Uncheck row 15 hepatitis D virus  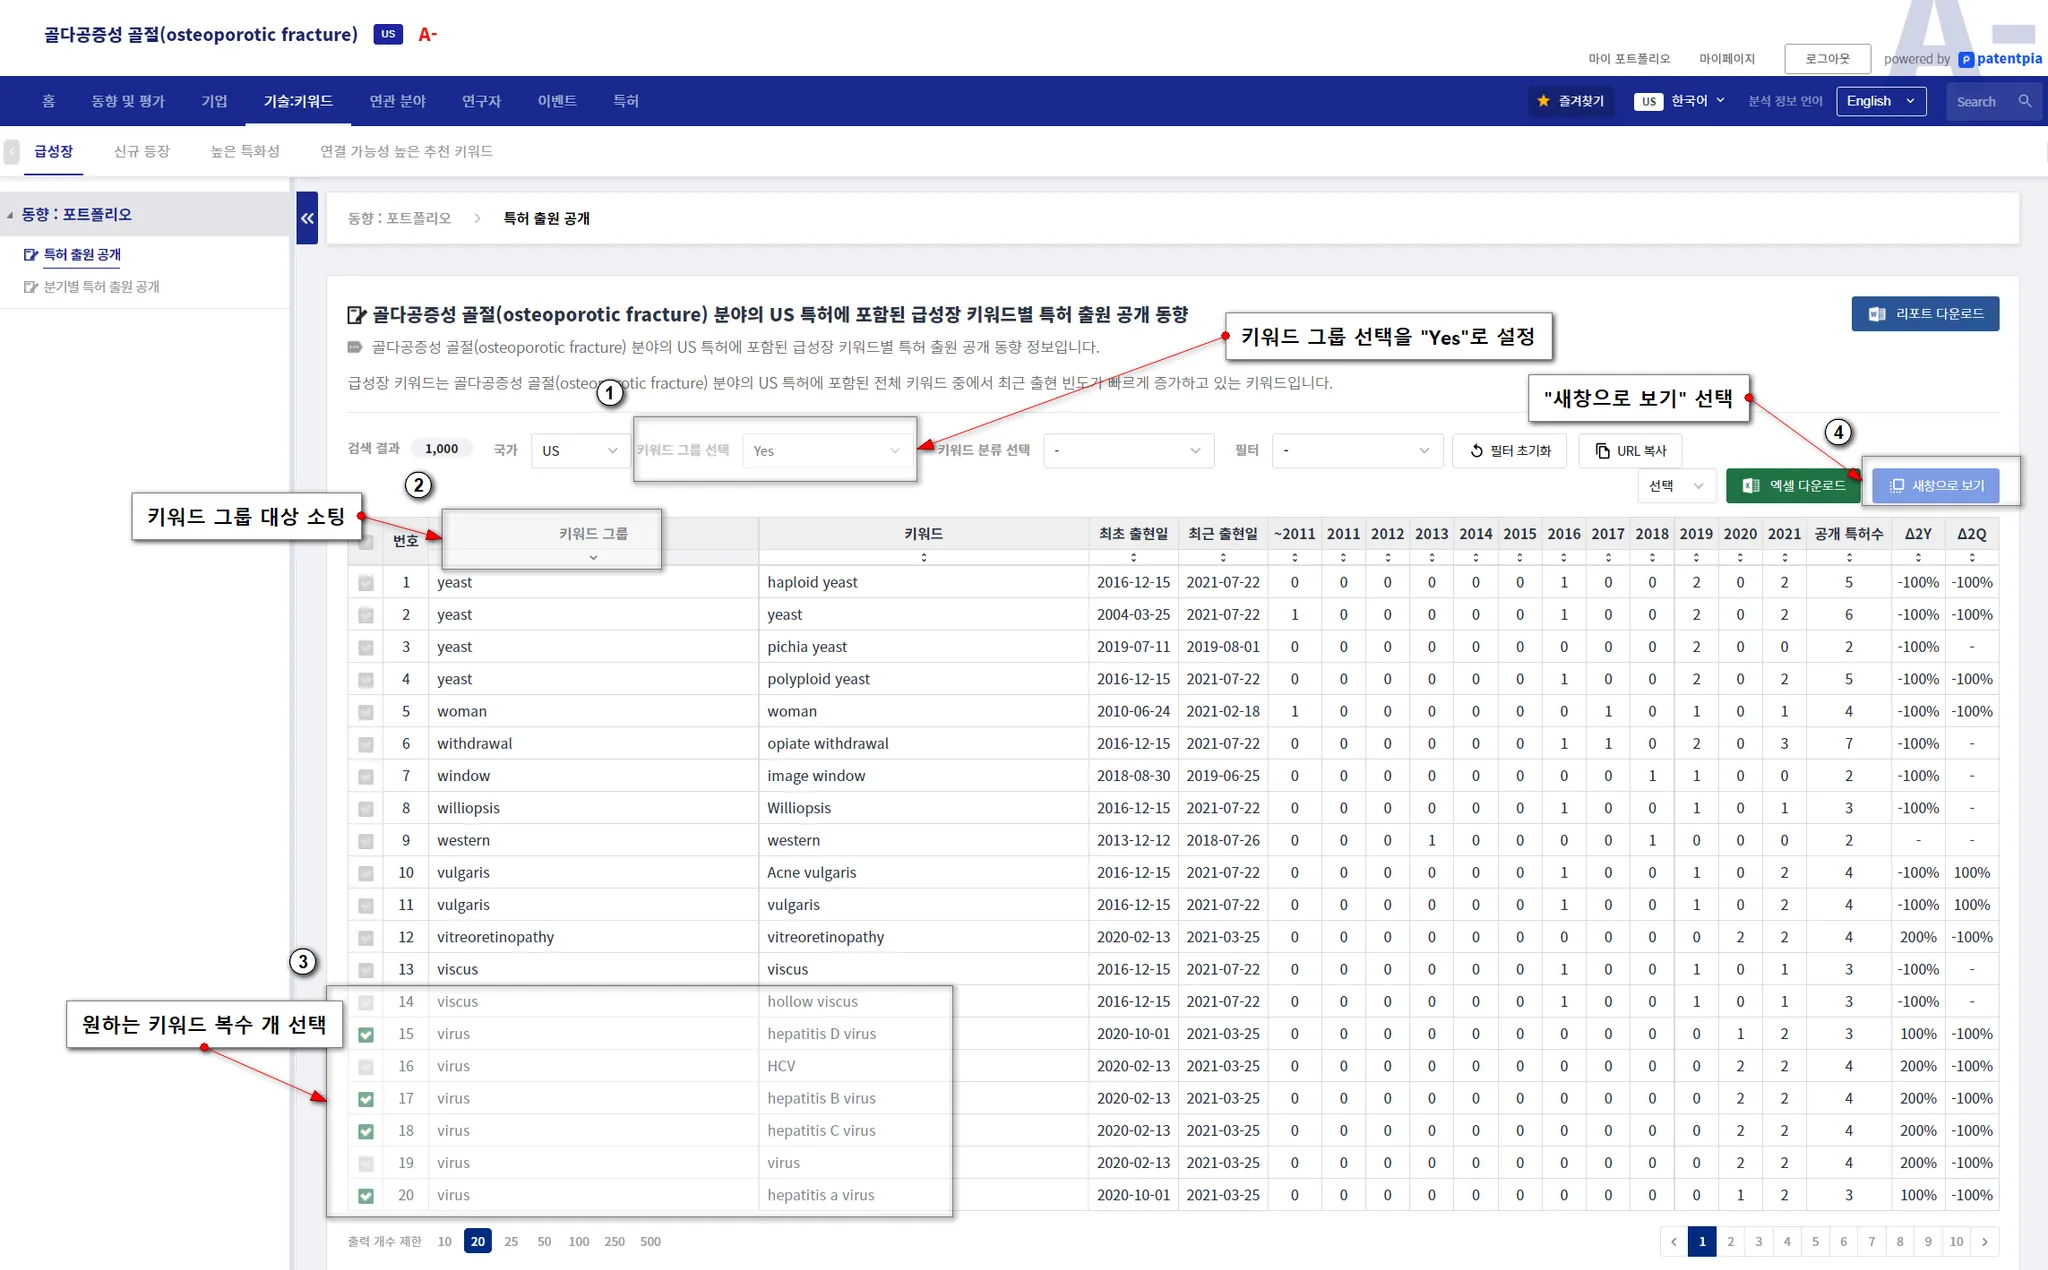[366, 1034]
